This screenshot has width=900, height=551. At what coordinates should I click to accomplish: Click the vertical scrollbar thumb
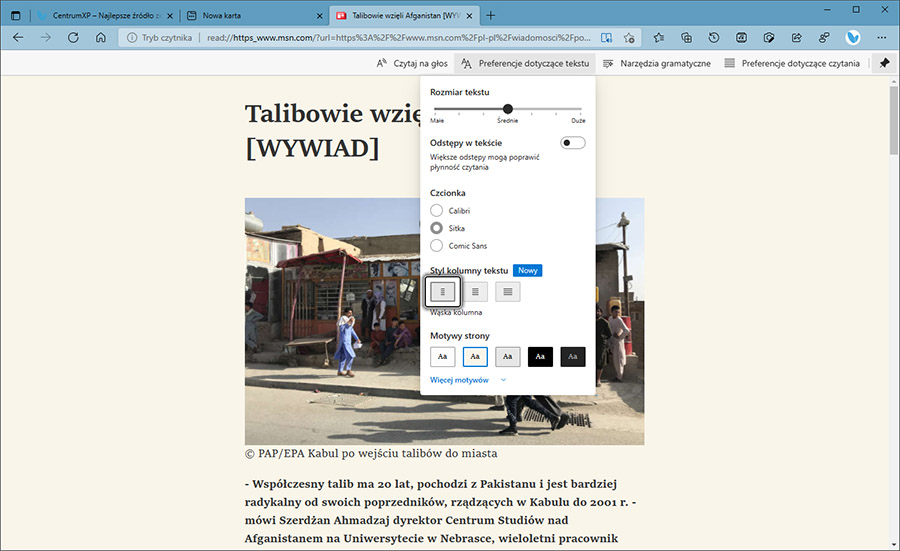point(894,121)
